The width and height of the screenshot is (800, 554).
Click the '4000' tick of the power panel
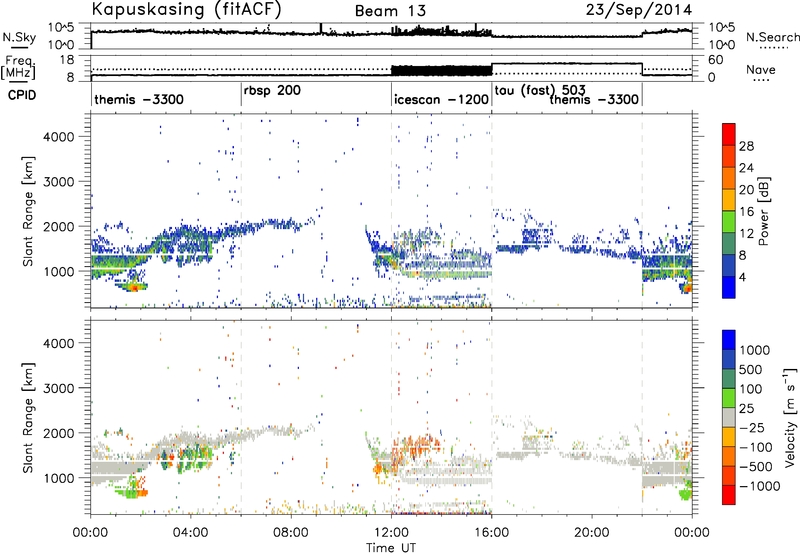point(58,137)
